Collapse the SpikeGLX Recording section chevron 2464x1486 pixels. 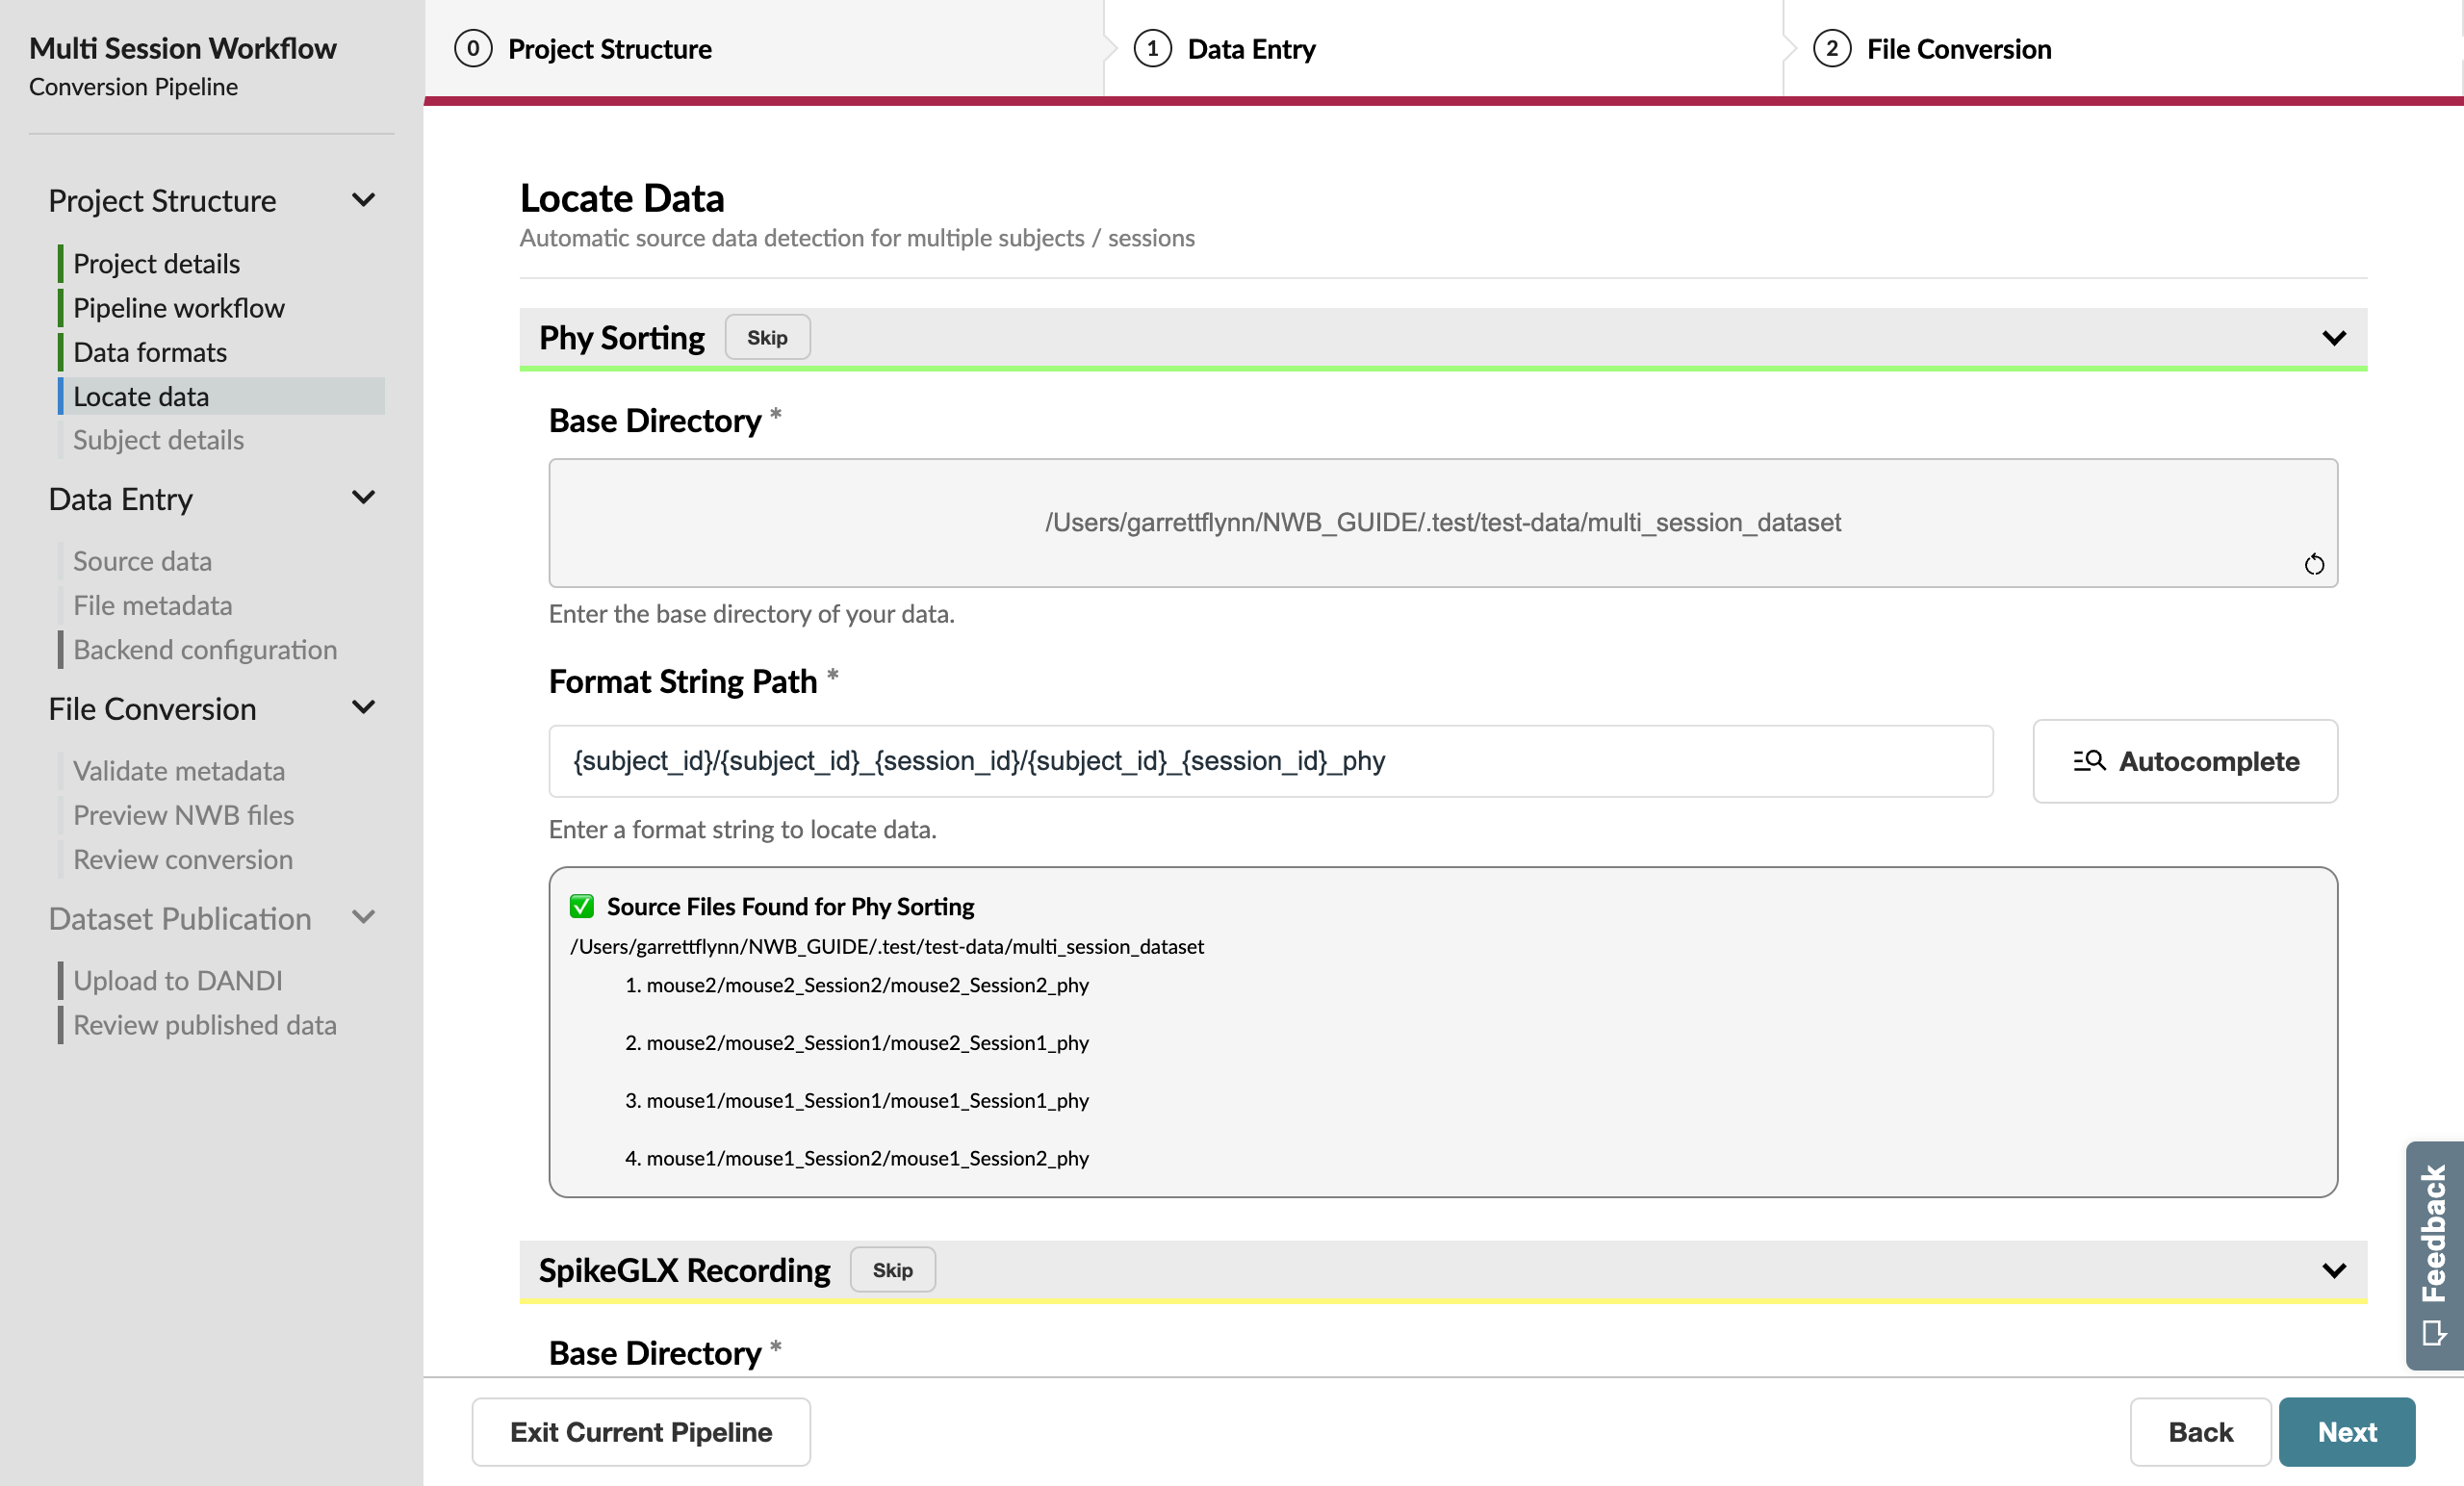tap(2334, 1270)
